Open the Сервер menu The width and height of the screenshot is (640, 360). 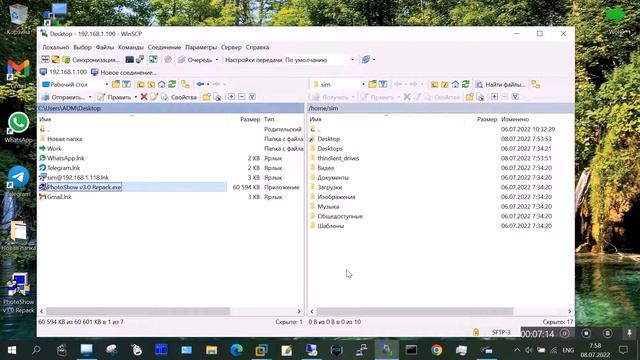click(x=231, y=47)
